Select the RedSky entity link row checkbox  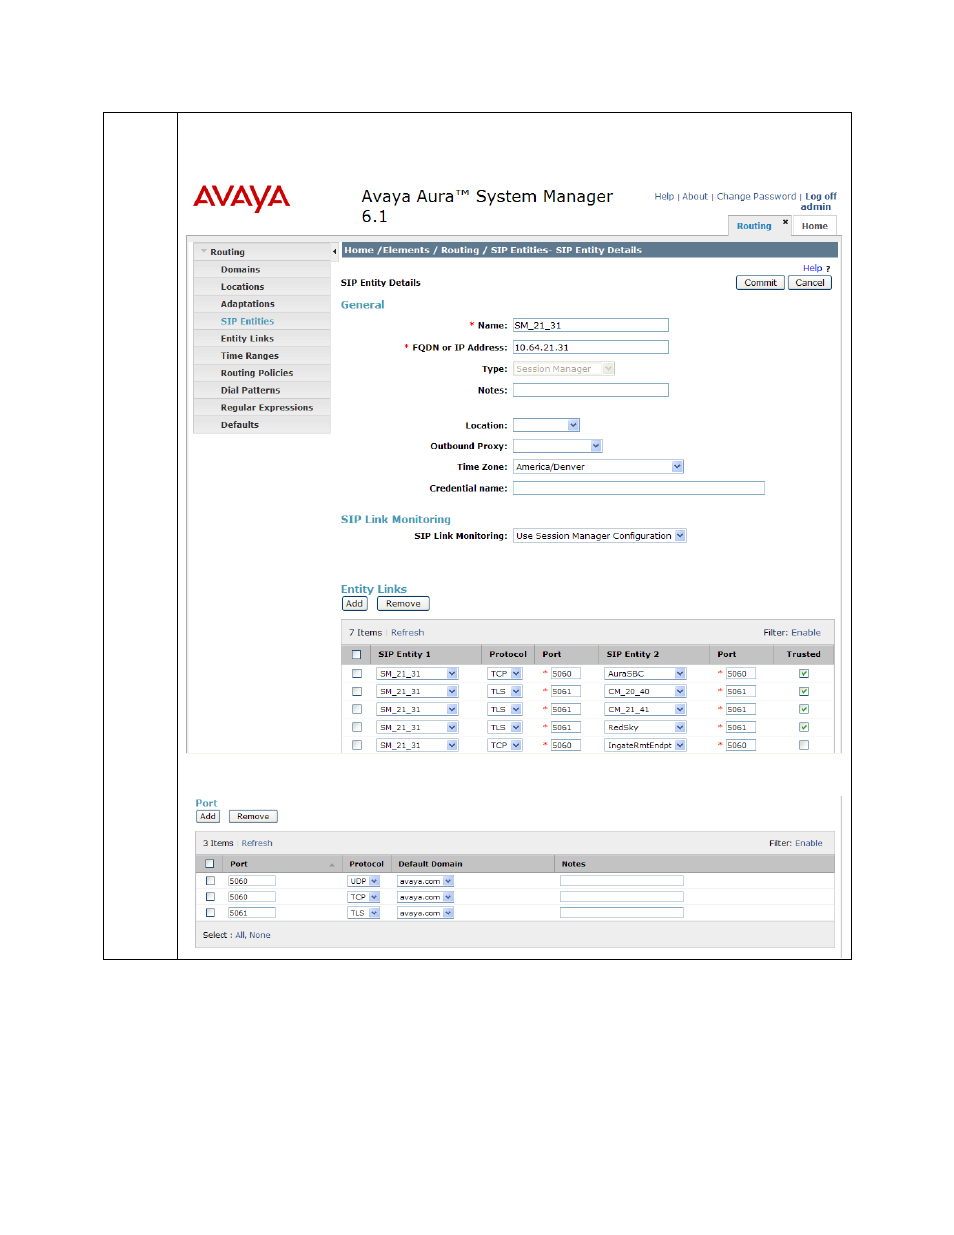point(357,728)
